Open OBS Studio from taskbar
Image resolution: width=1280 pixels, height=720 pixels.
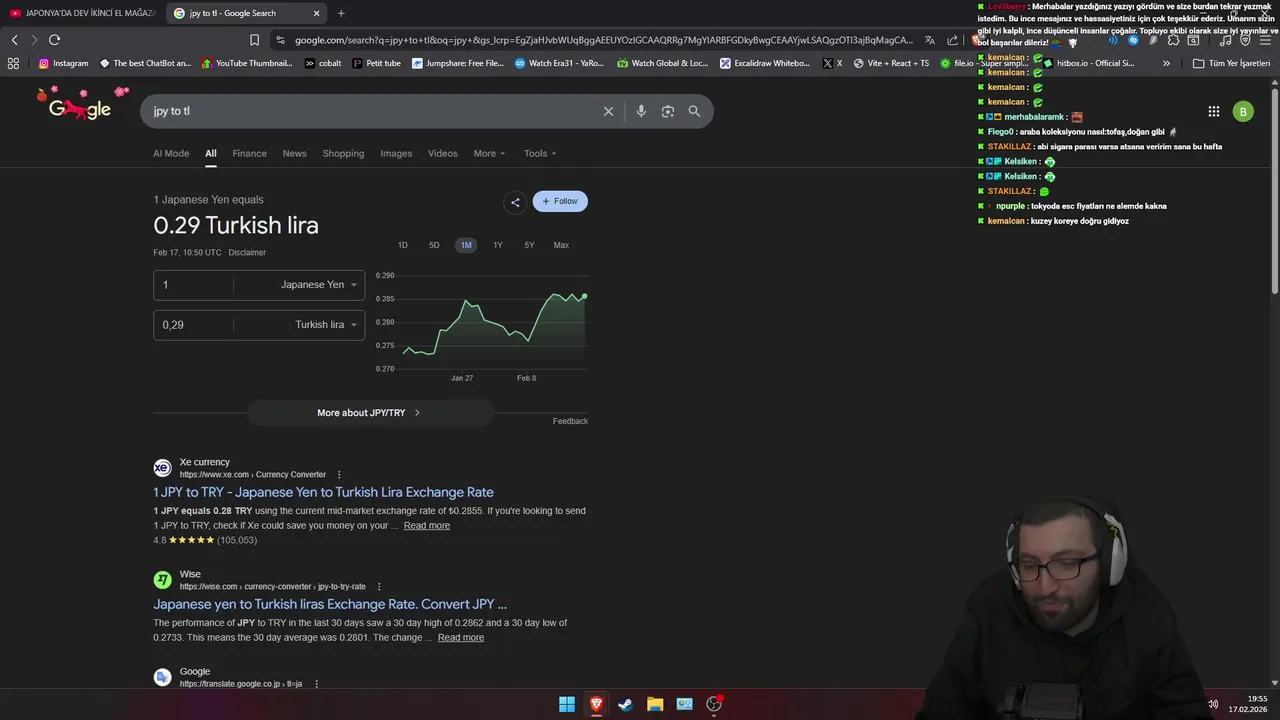[714, 704]
